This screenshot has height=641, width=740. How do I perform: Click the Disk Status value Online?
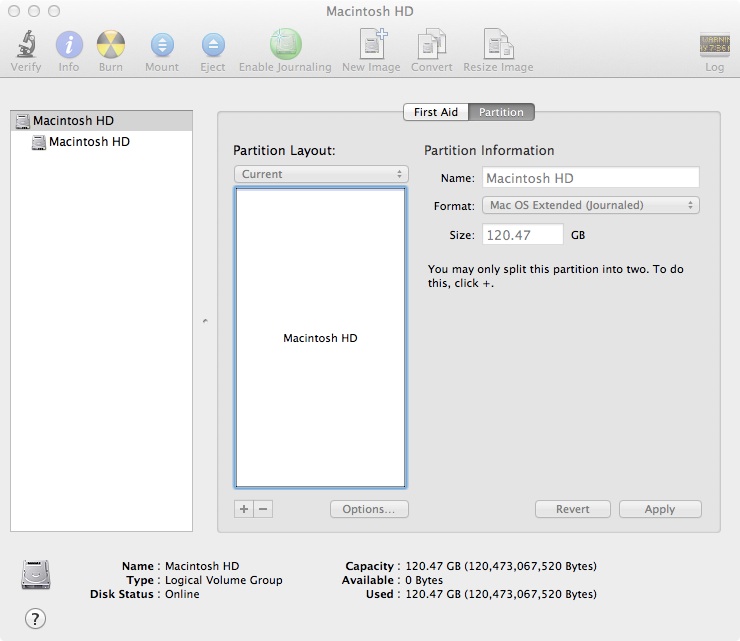pyautogui.click(x=182, y=594)
